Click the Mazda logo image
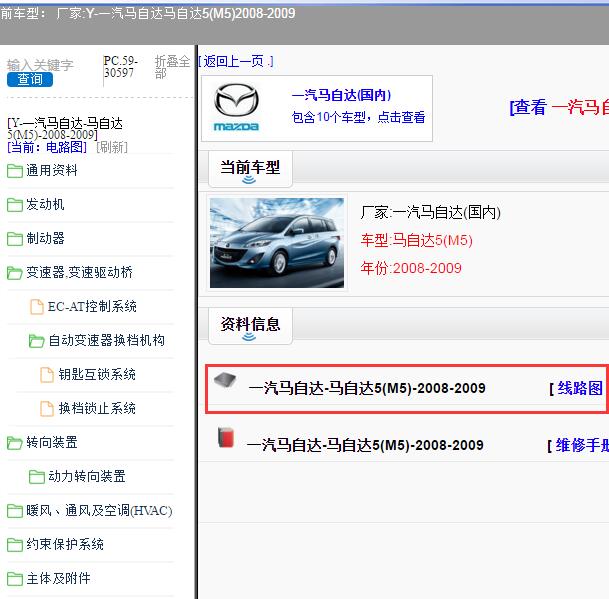The width and height of the screenshot is (609, 599). point(236,108)
